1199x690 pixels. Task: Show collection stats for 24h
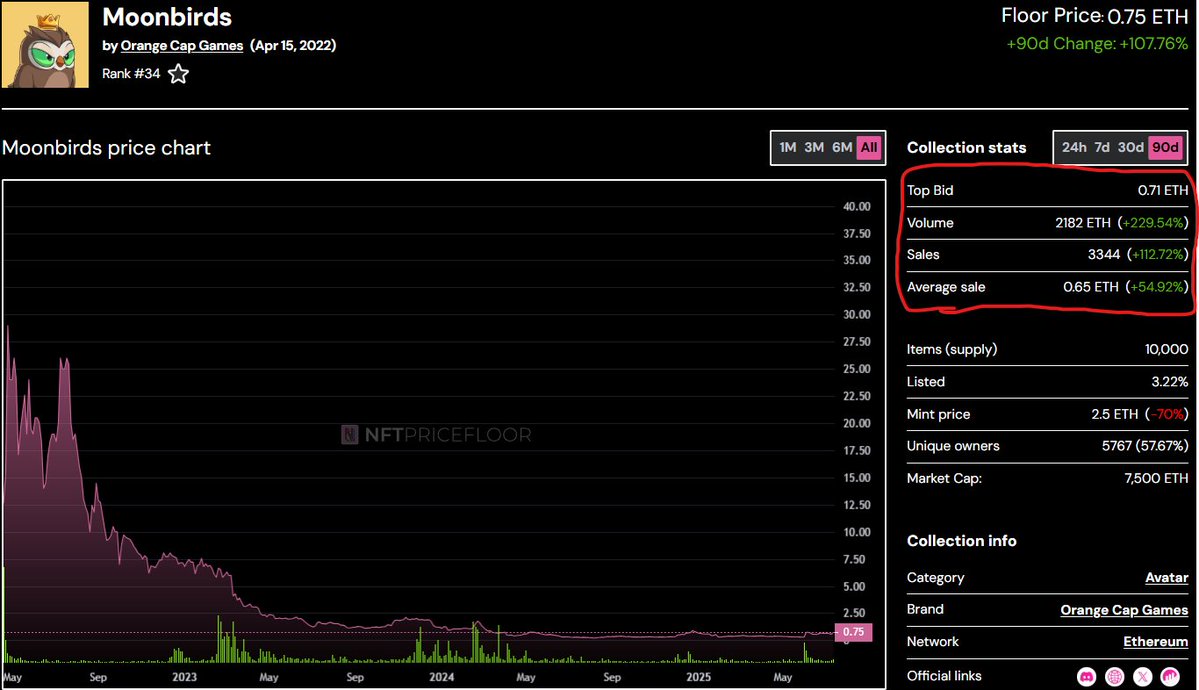pyautogui.click(x=1074, y=148)
